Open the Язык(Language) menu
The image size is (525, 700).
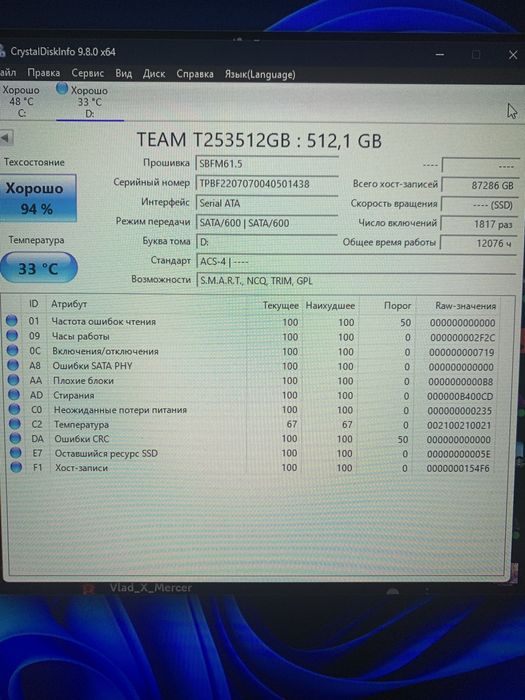(x=260, y=74)
